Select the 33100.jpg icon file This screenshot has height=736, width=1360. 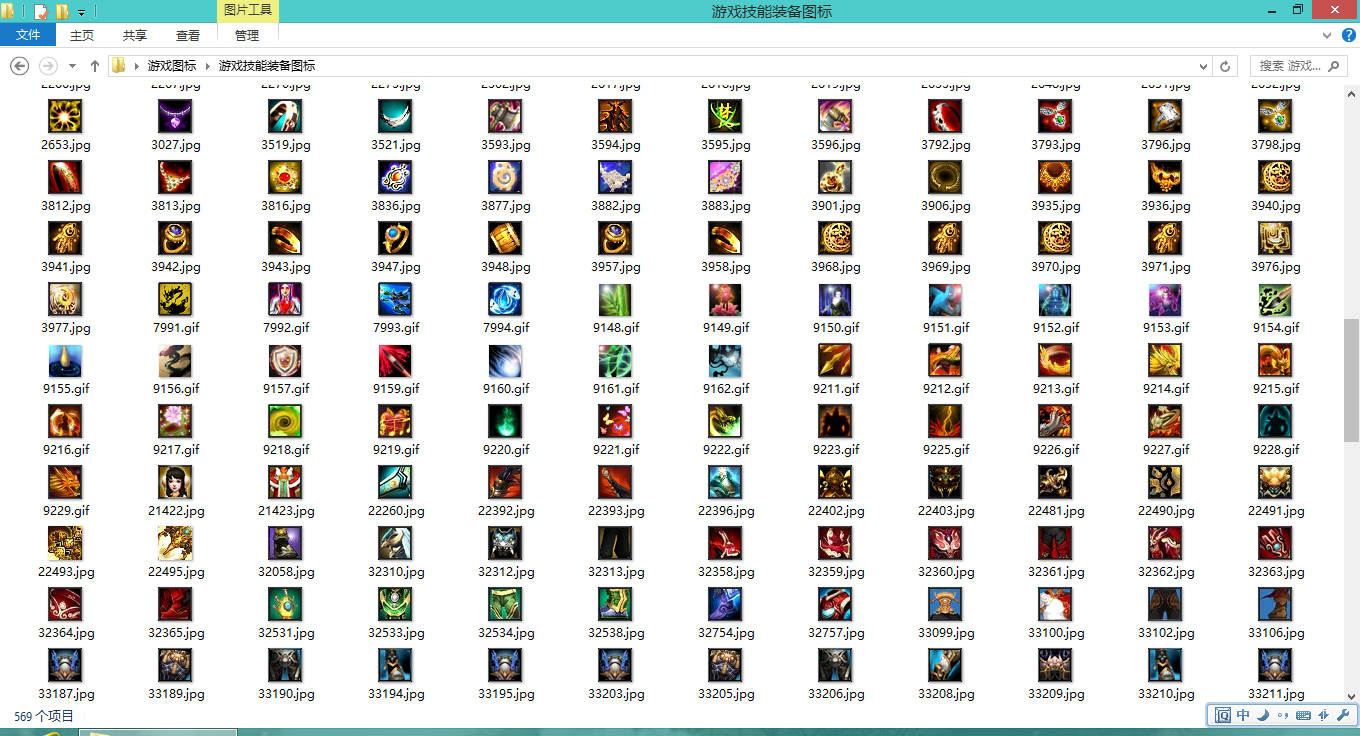click(1055, 605)
